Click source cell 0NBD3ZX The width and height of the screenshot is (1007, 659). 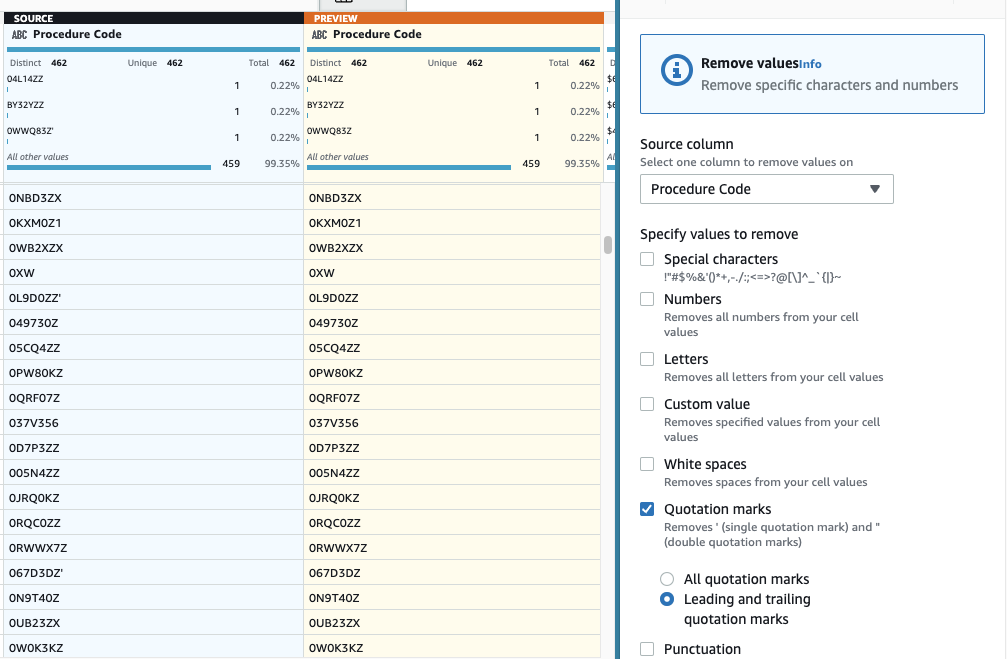tap(153, 198)
